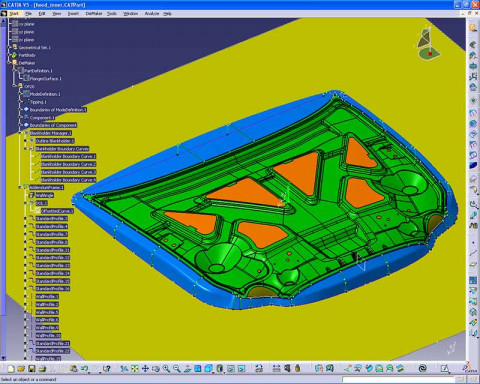The width and height of the screenshot is (480, 384).
Task: Collapse the DieMaker tree node
Action: (9, 63)
